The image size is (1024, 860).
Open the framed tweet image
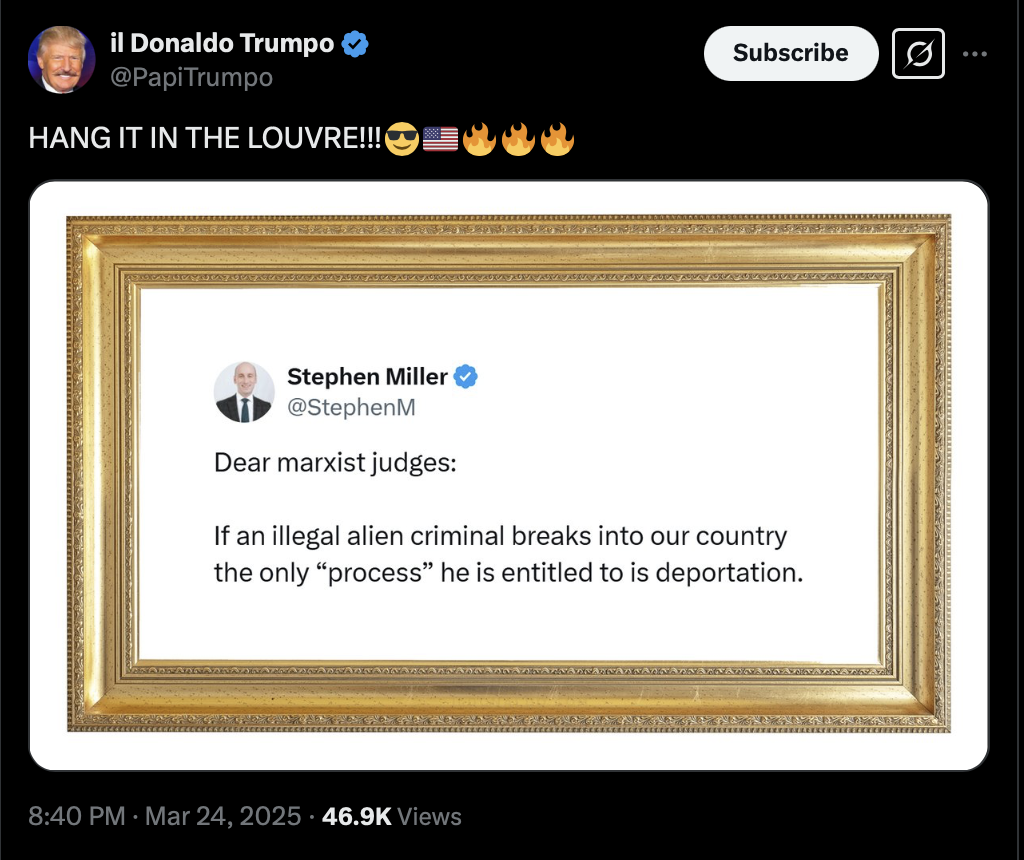point(509,475)
